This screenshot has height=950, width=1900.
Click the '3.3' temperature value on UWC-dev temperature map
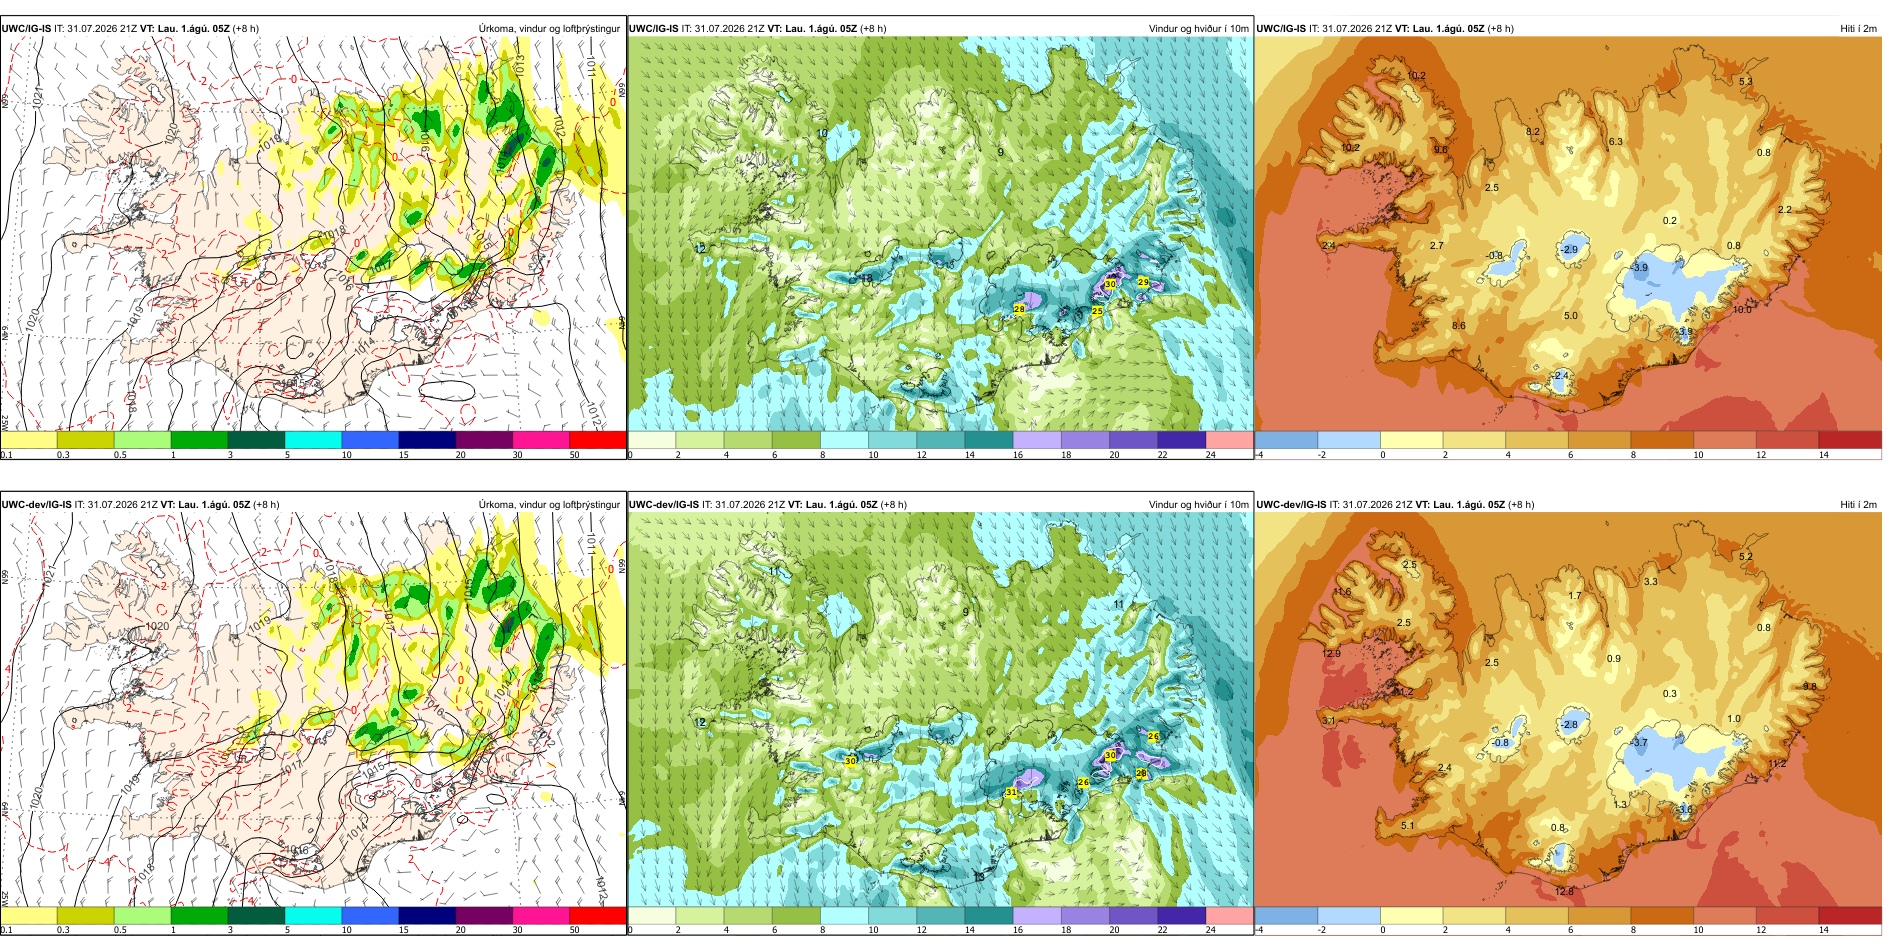1650,582
